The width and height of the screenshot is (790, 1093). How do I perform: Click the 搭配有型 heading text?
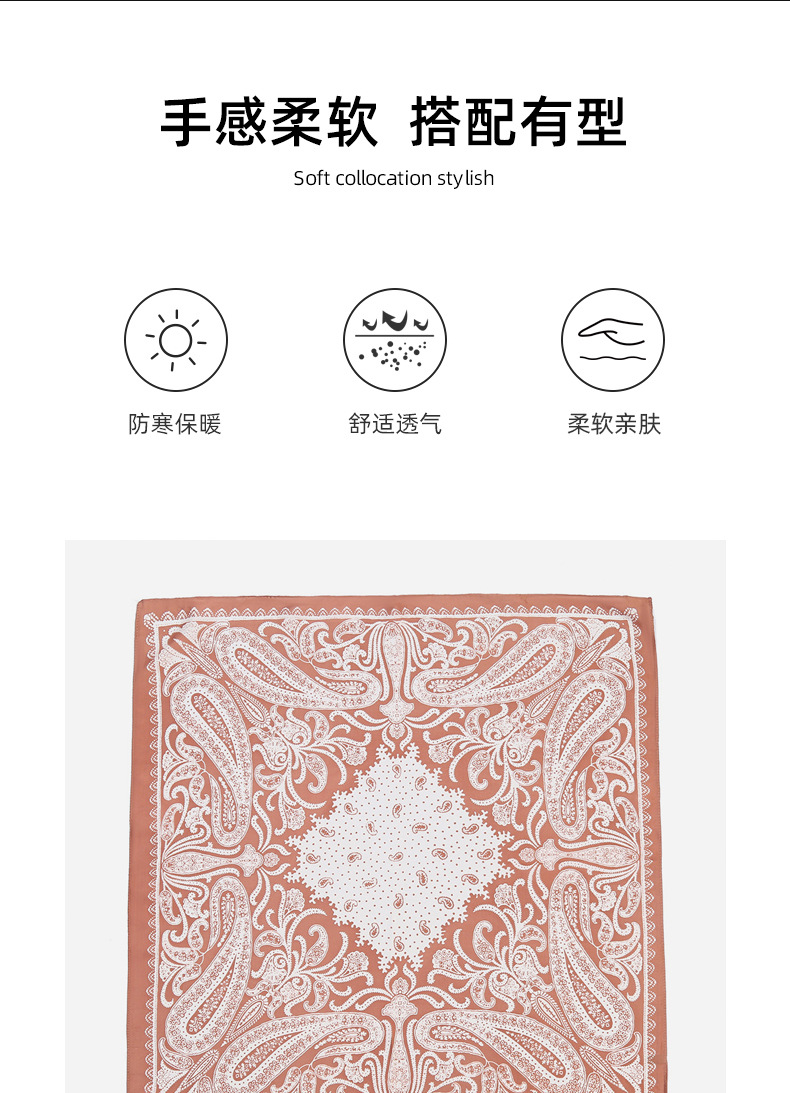(518, 123)
